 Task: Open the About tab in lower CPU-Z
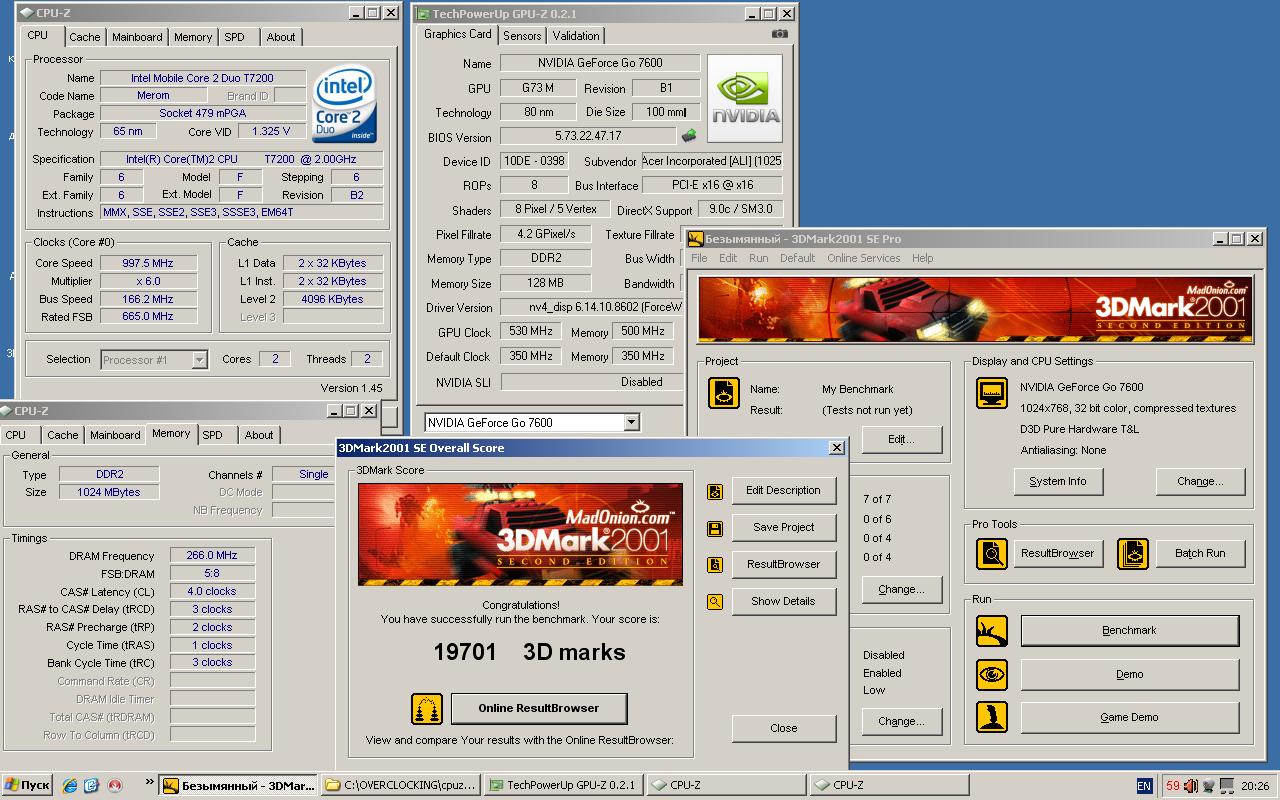point(259,435)
